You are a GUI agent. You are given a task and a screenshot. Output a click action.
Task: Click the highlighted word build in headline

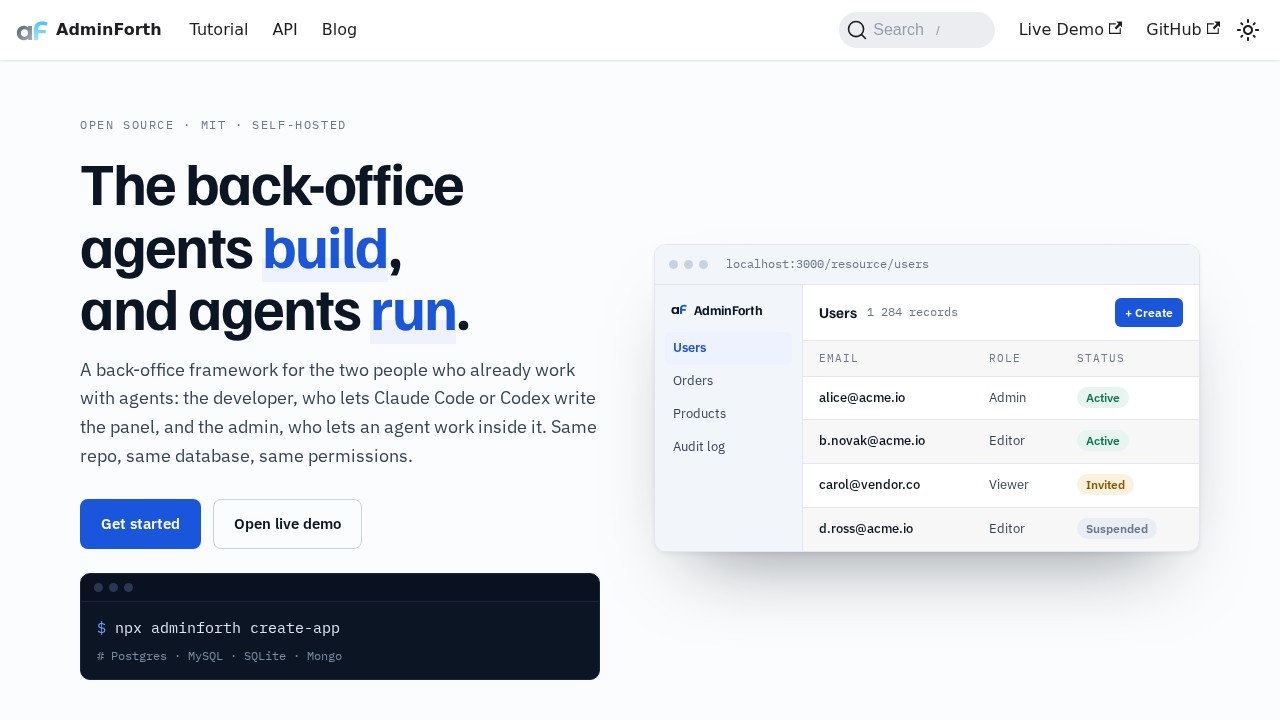coord(325,250)
